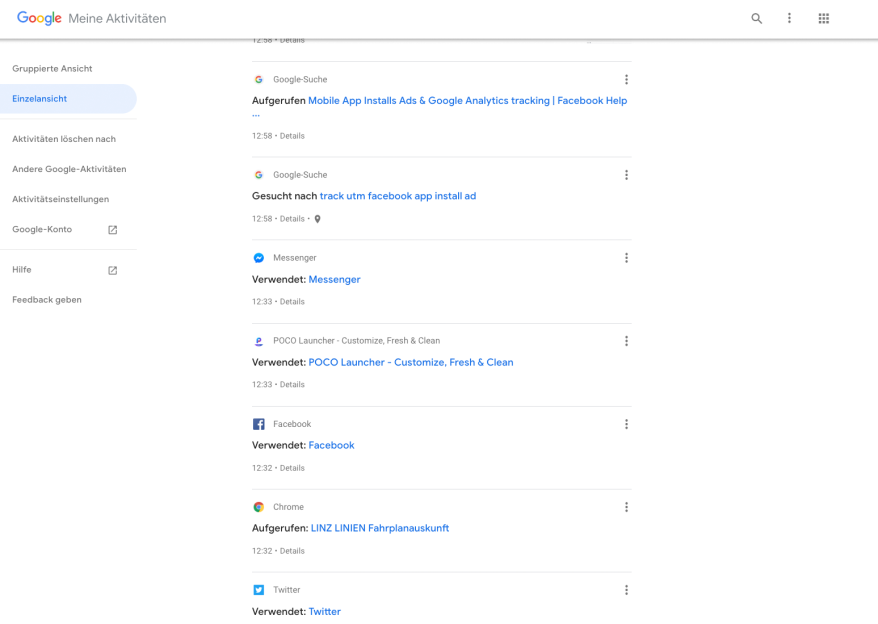Click the Facebook app icon
878x624 pixels.
(259, 424)
